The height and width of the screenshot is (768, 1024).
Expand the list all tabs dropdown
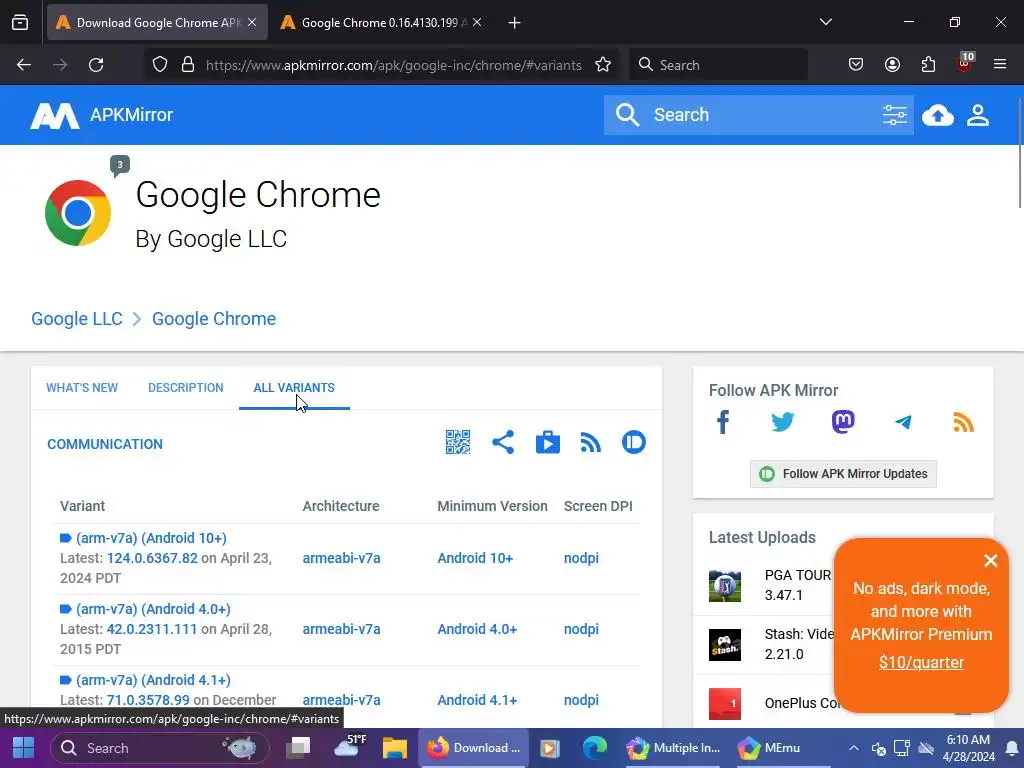point(825,22)
